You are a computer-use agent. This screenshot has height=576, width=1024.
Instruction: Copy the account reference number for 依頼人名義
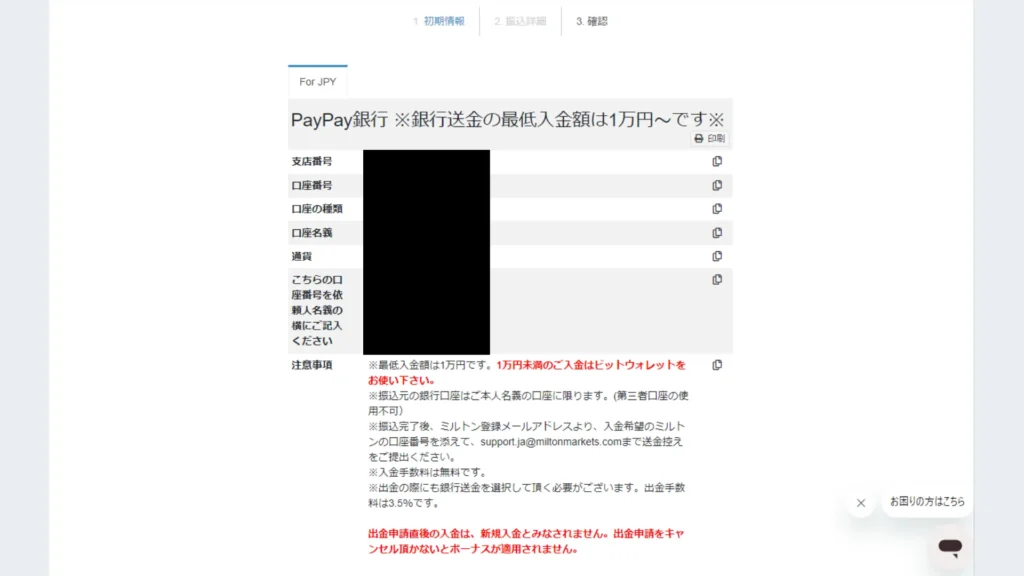pos(717,280)
